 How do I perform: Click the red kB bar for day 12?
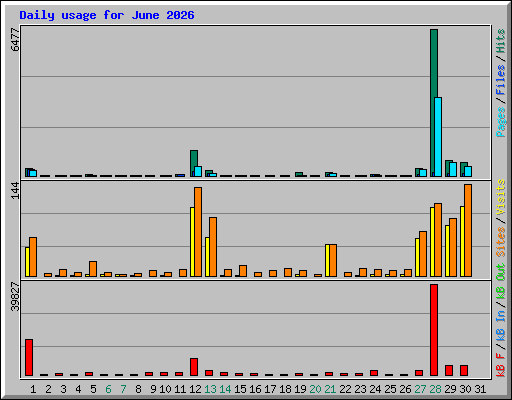pyautogui.click(x=194, y=367)
